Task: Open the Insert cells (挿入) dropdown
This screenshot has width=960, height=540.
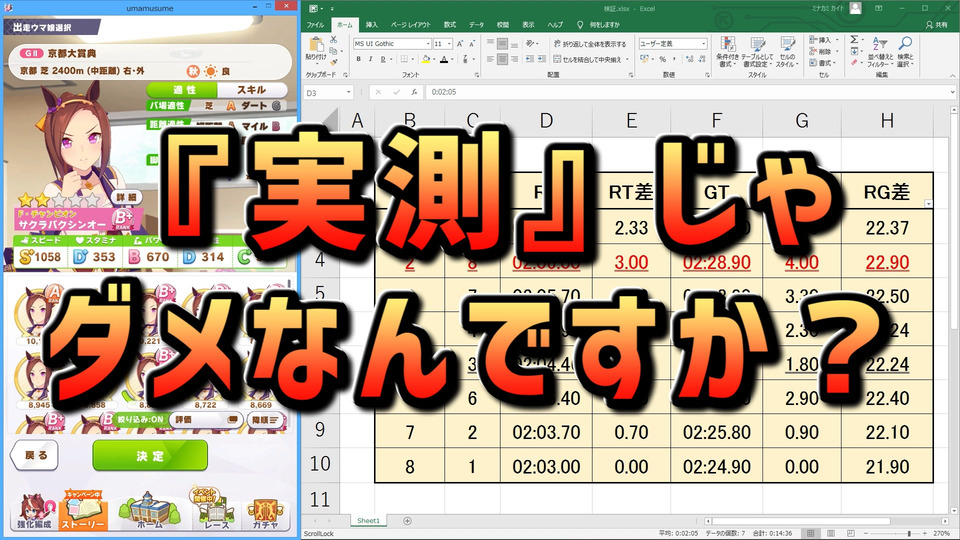Action: click(x=823, y=40)
